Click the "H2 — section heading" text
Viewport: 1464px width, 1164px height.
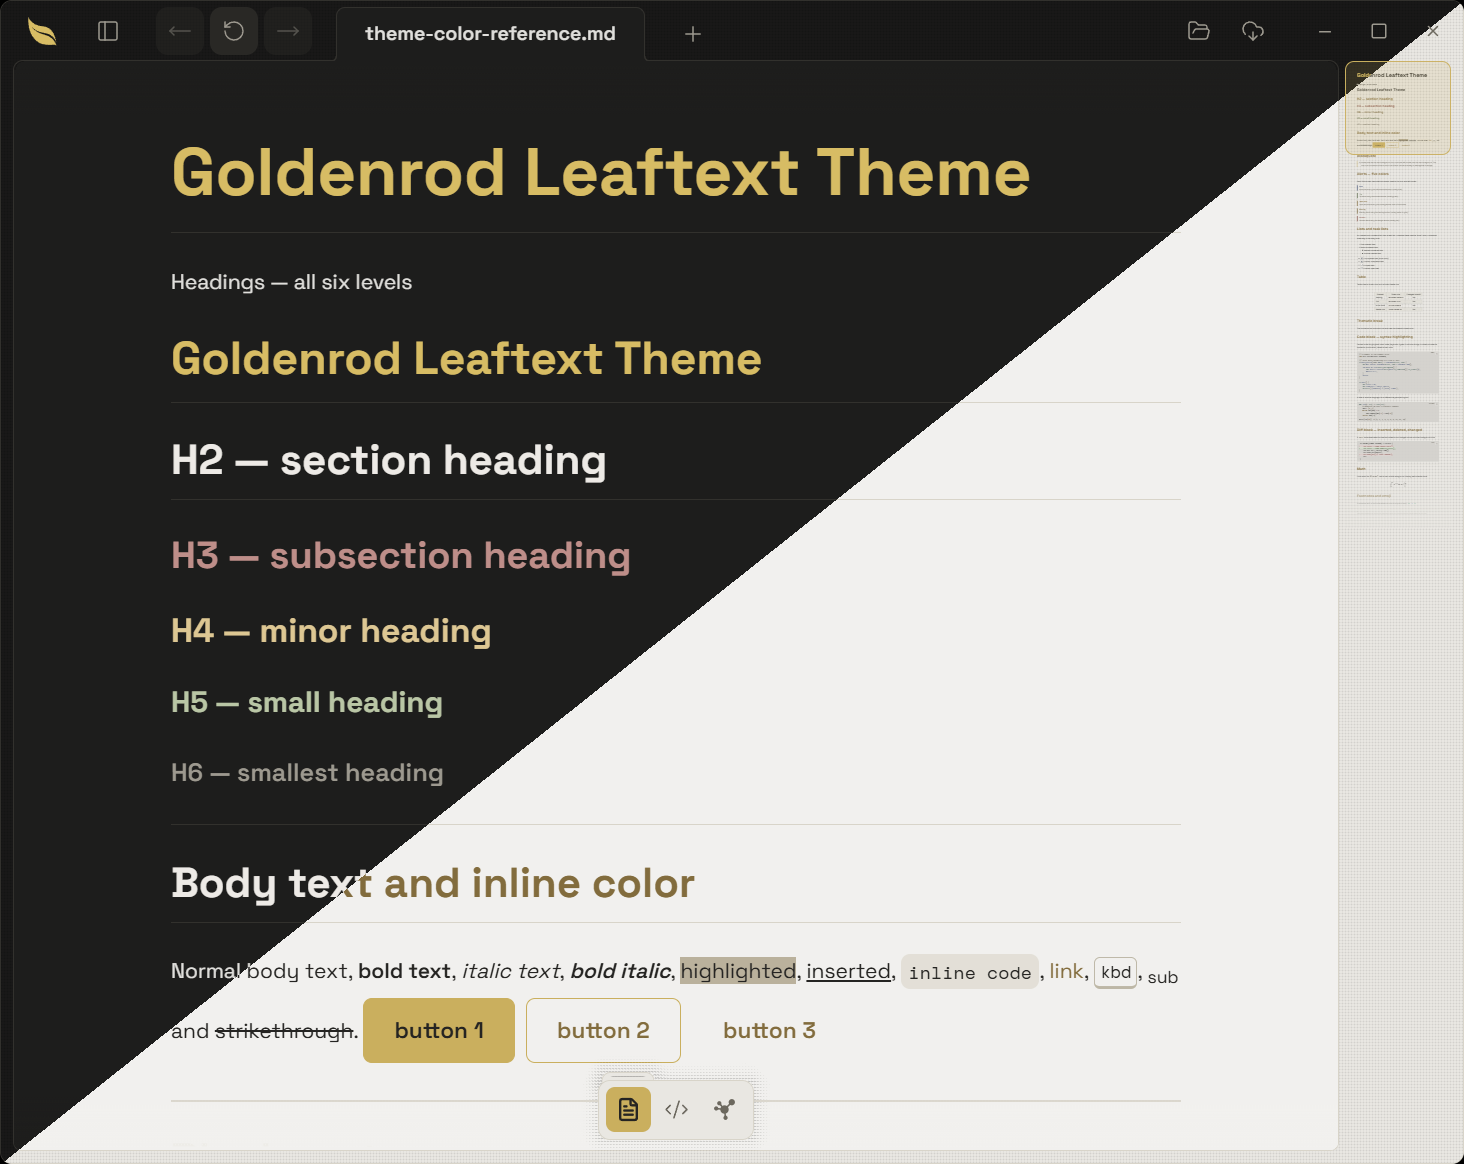point(389,460)
